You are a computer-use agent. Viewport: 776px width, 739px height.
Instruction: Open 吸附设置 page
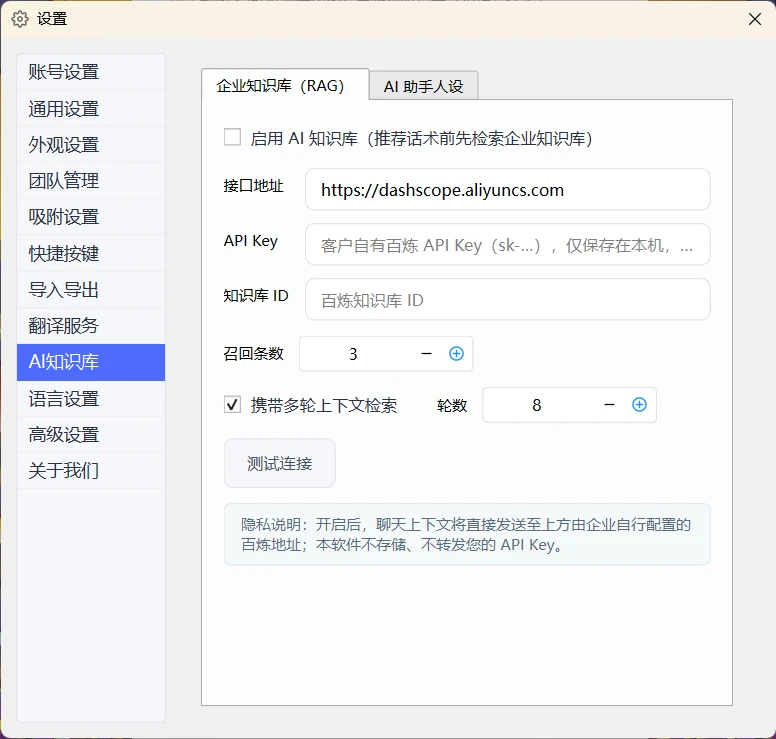pyautogui.click(x=91, y=217)
